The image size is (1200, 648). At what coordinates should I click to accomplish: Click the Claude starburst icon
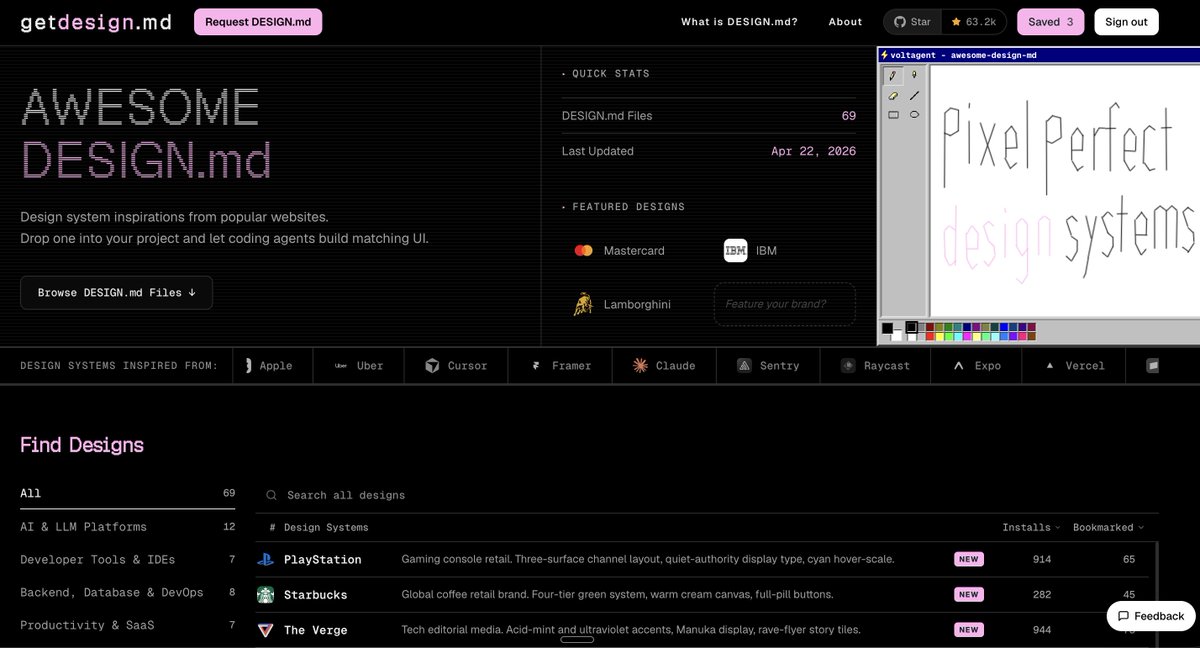640,366
